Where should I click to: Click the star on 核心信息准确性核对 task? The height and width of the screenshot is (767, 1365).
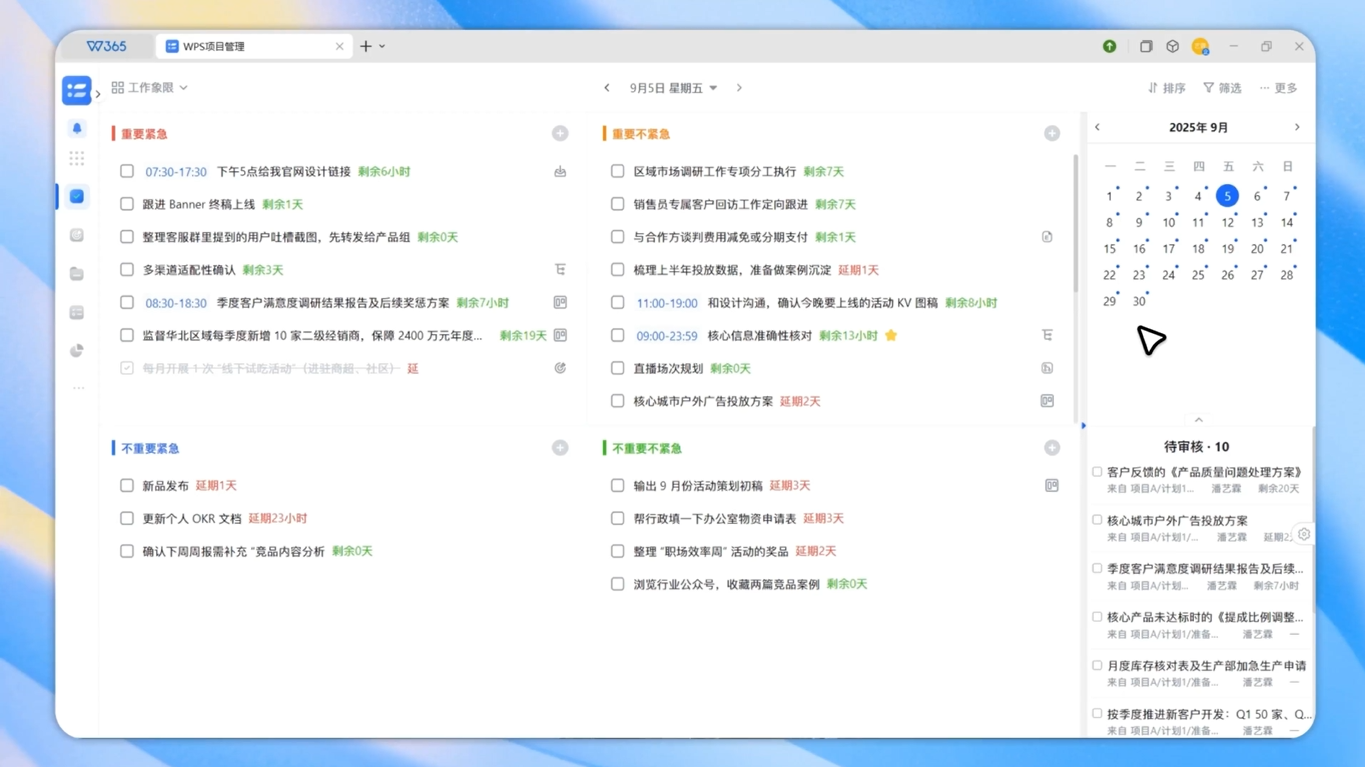[891, 336]
